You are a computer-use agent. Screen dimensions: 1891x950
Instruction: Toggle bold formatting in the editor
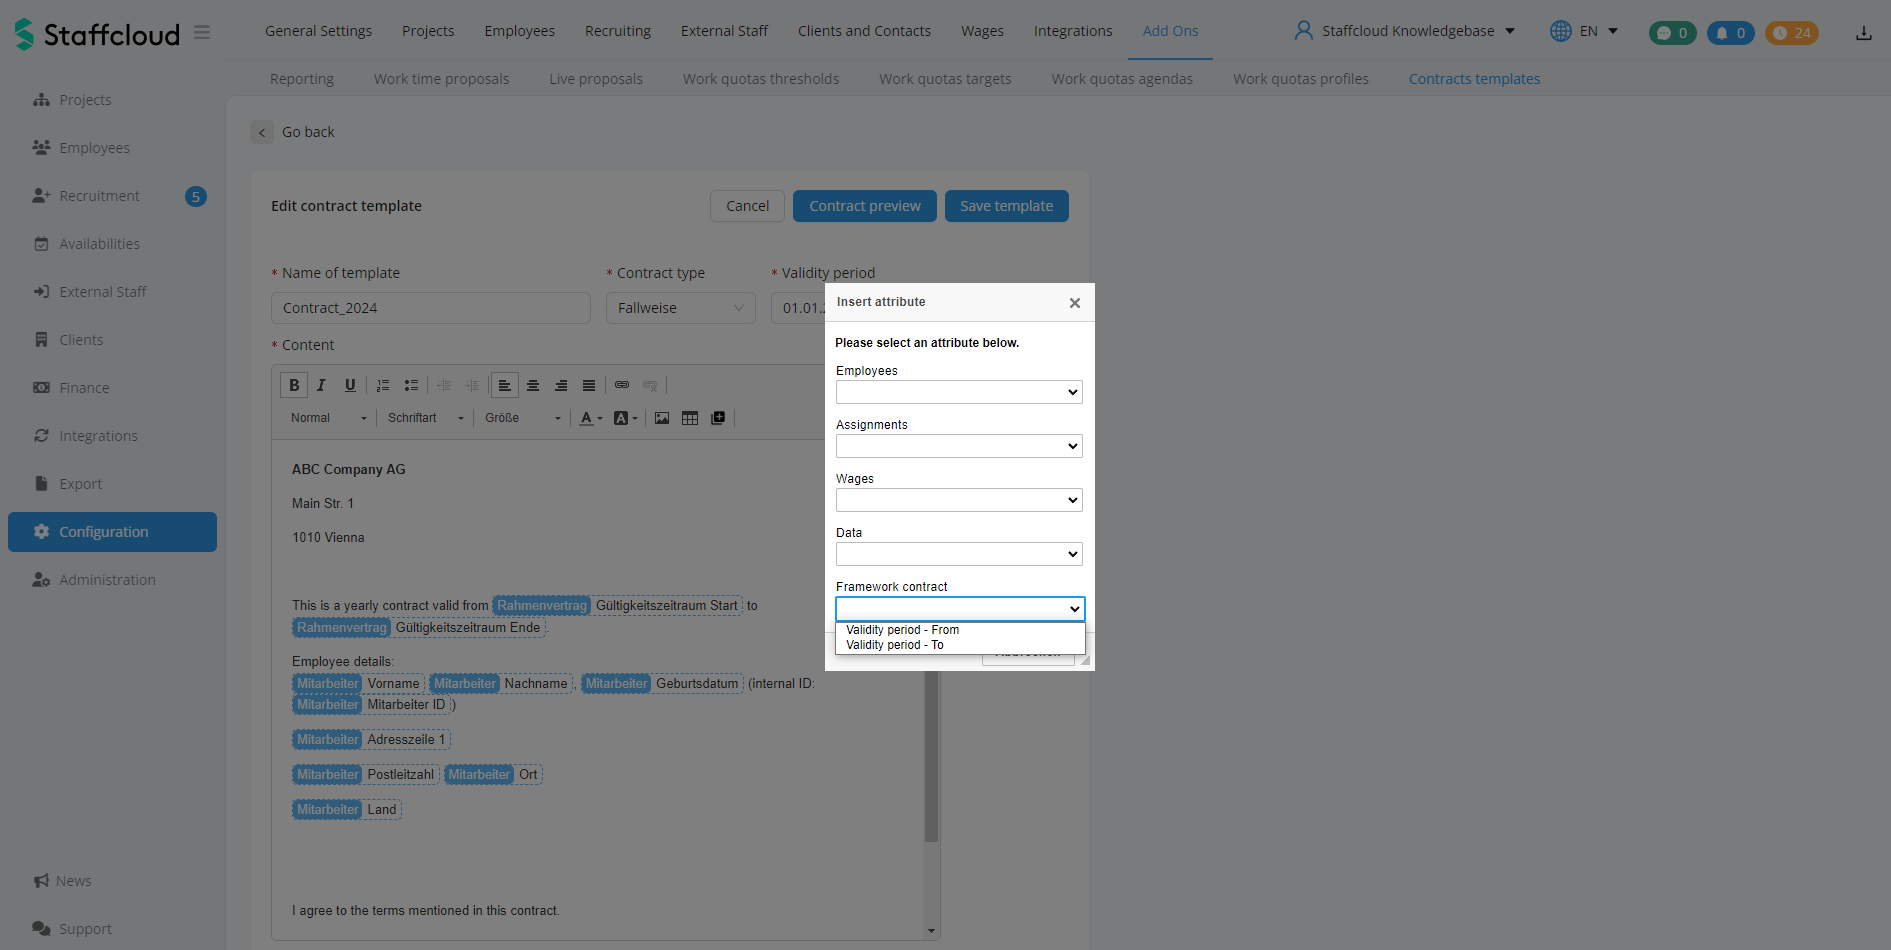point(294,385)
